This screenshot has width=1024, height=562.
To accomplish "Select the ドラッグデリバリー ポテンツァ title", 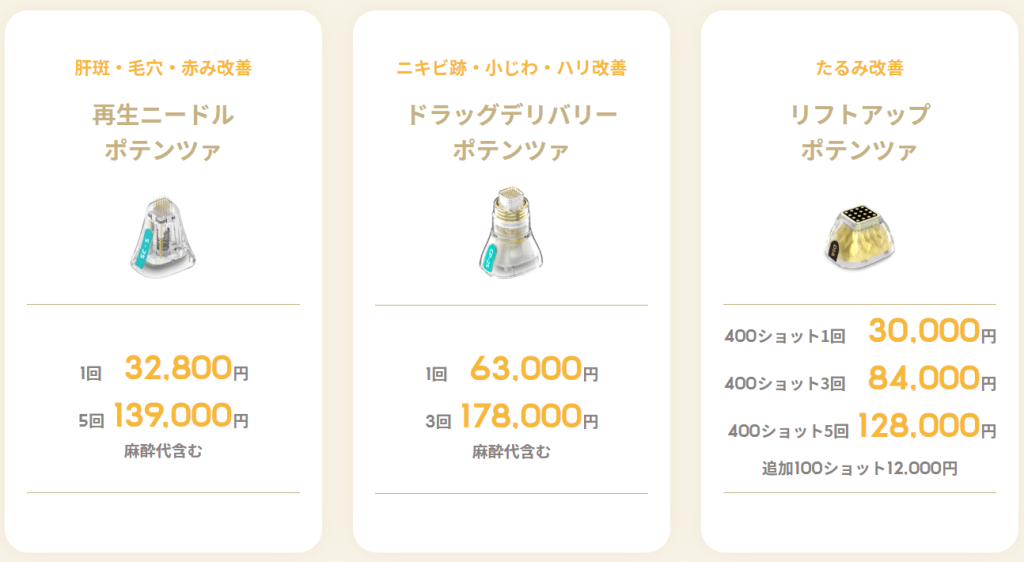I will coord(511,133).
